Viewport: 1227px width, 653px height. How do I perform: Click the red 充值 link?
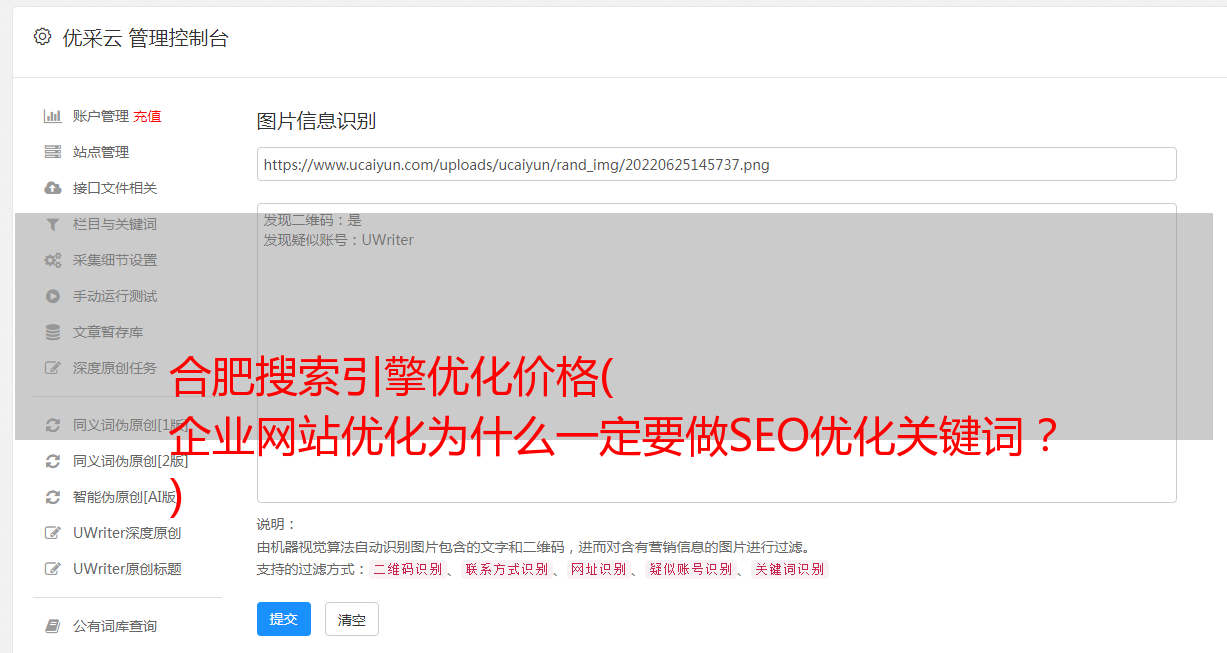(x=147, y=116)
